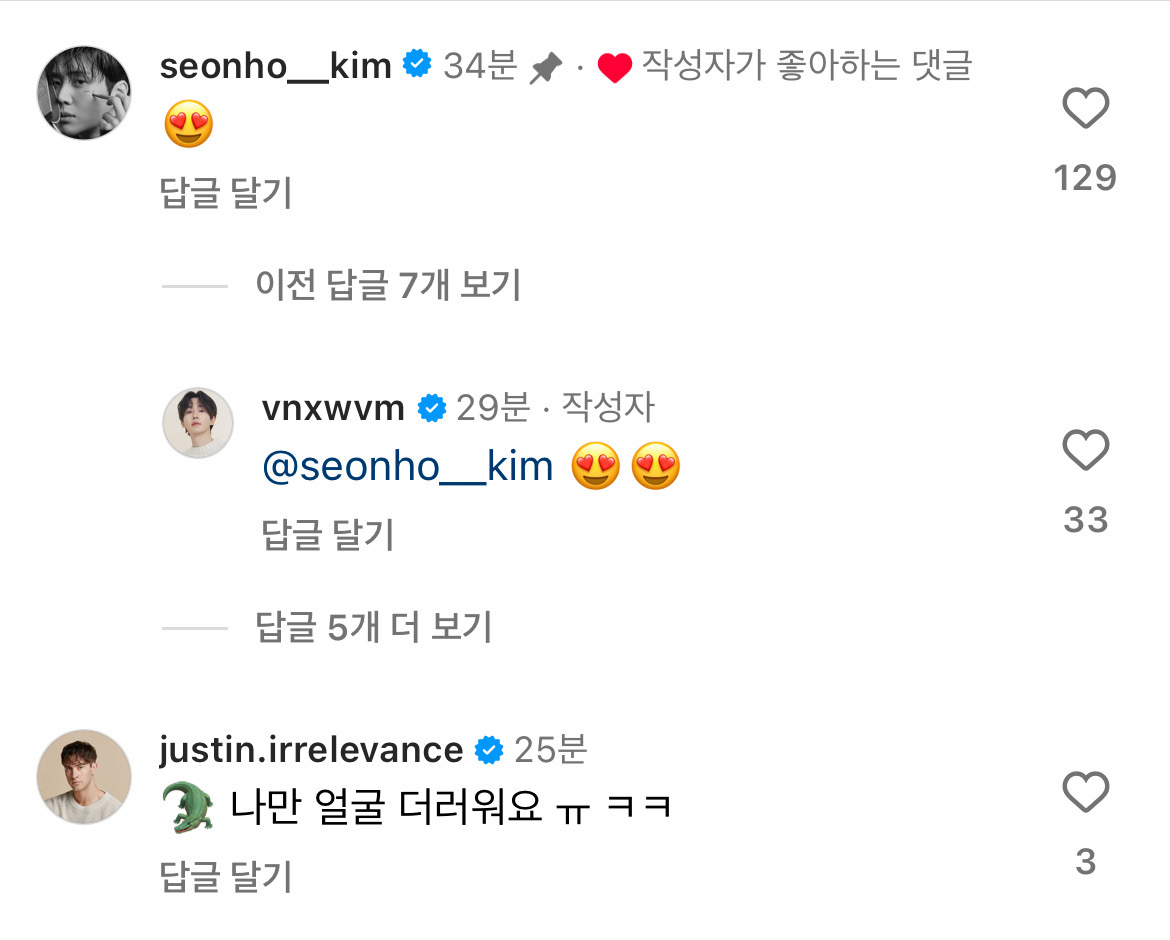Click seonho__kim's verified badge
The width and height of the screenshot is (1170, 940).
(416, 67)
